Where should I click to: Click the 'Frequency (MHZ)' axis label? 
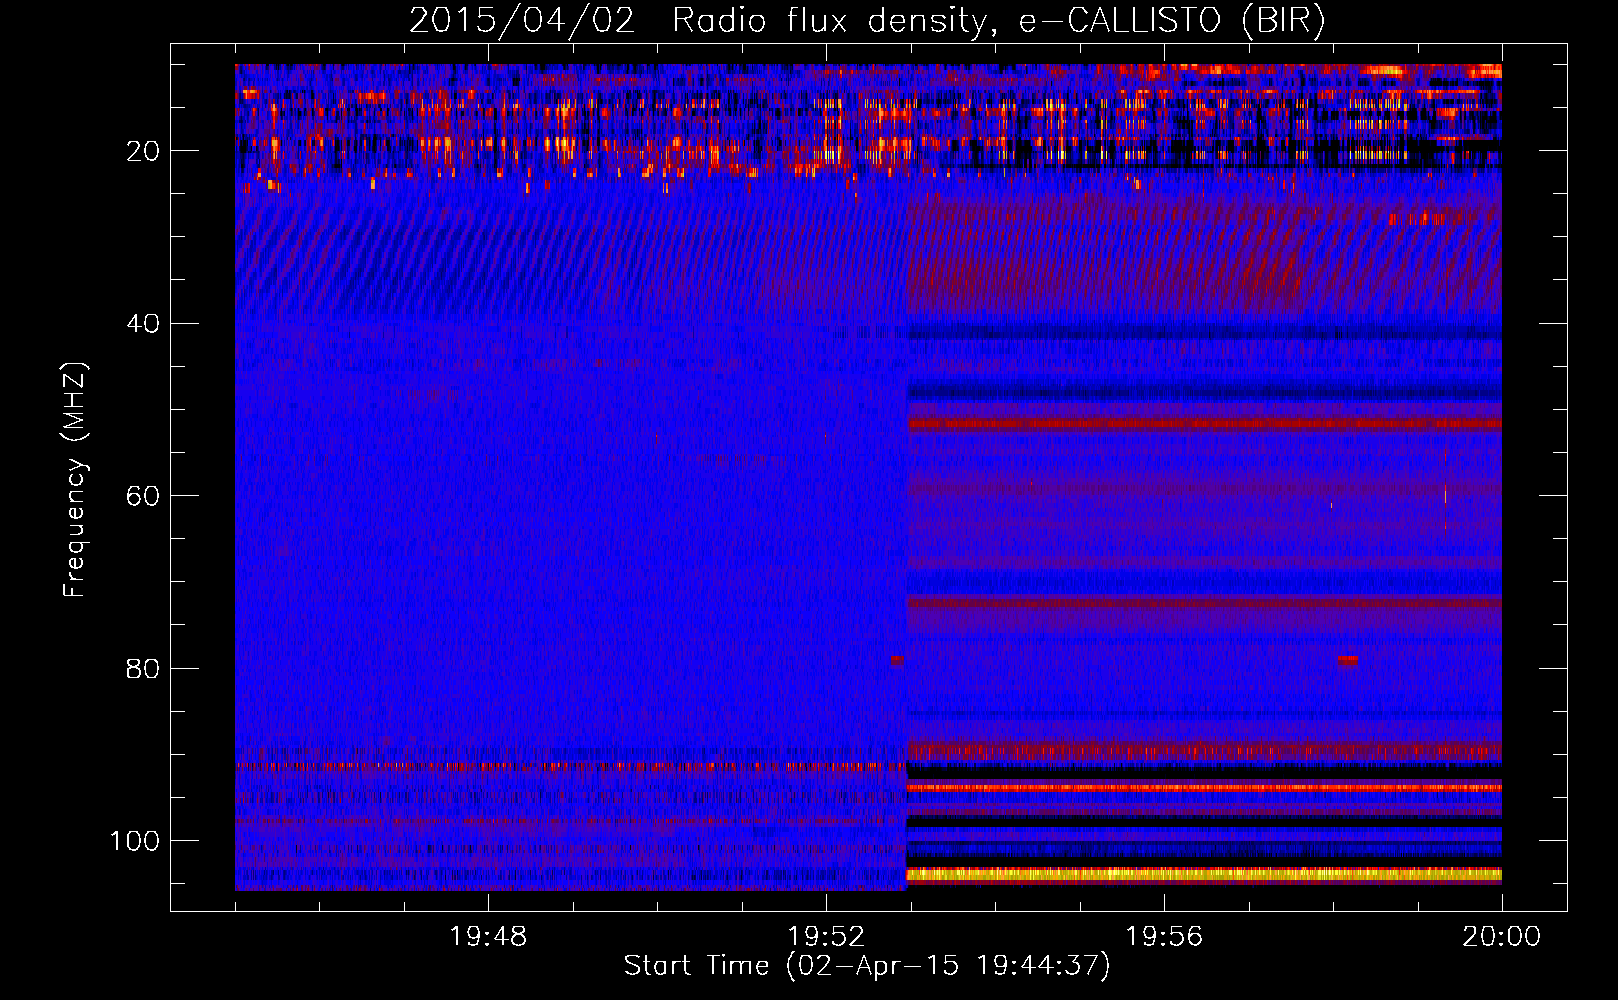[75, 479]
